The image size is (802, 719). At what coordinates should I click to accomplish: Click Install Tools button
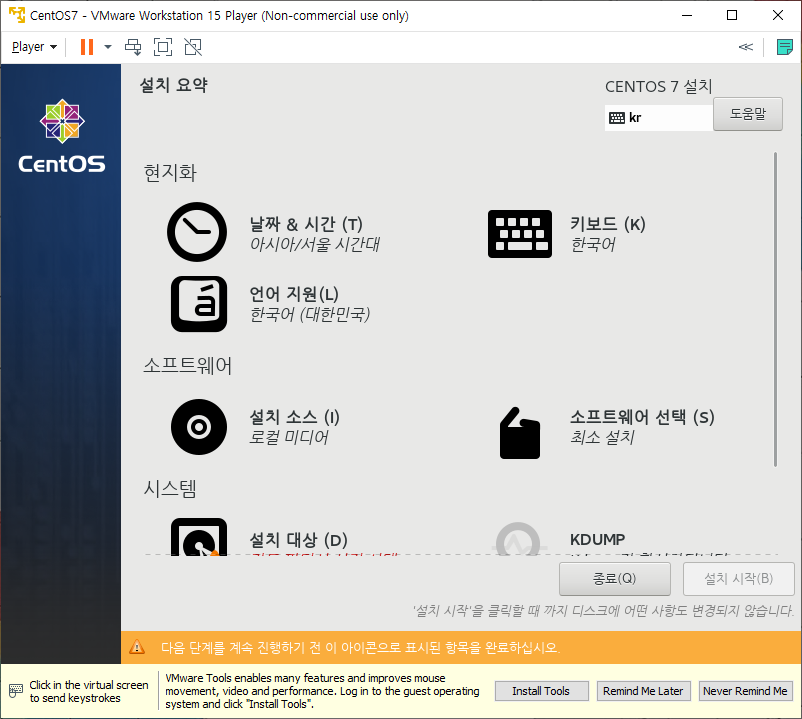pyautogui.click(x=542, y=691)
